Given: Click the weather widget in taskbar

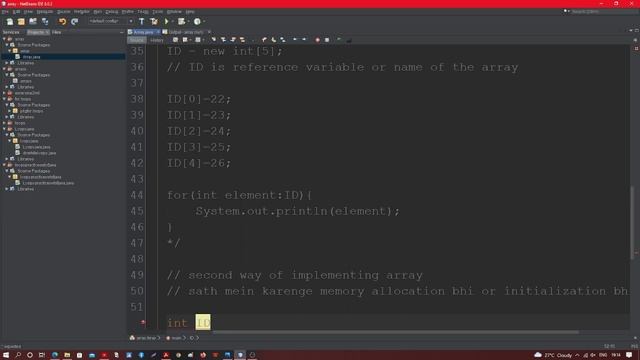Looking at the screenshot, I should coord(553,355).
